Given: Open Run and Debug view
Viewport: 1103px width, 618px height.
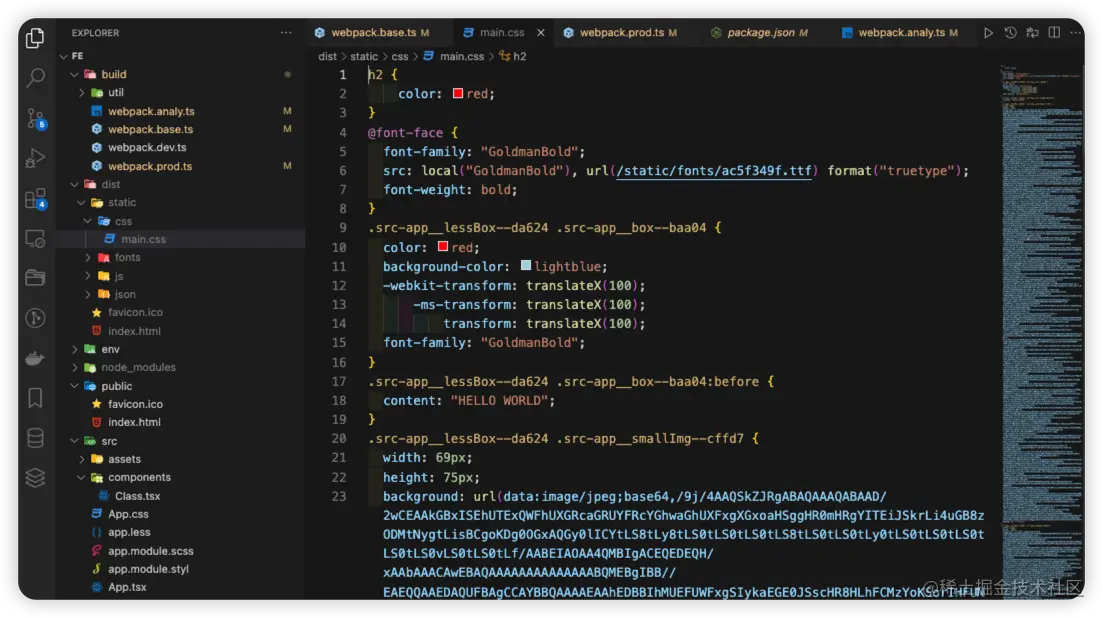Looking at the screenshot, I should click(35, 158).
